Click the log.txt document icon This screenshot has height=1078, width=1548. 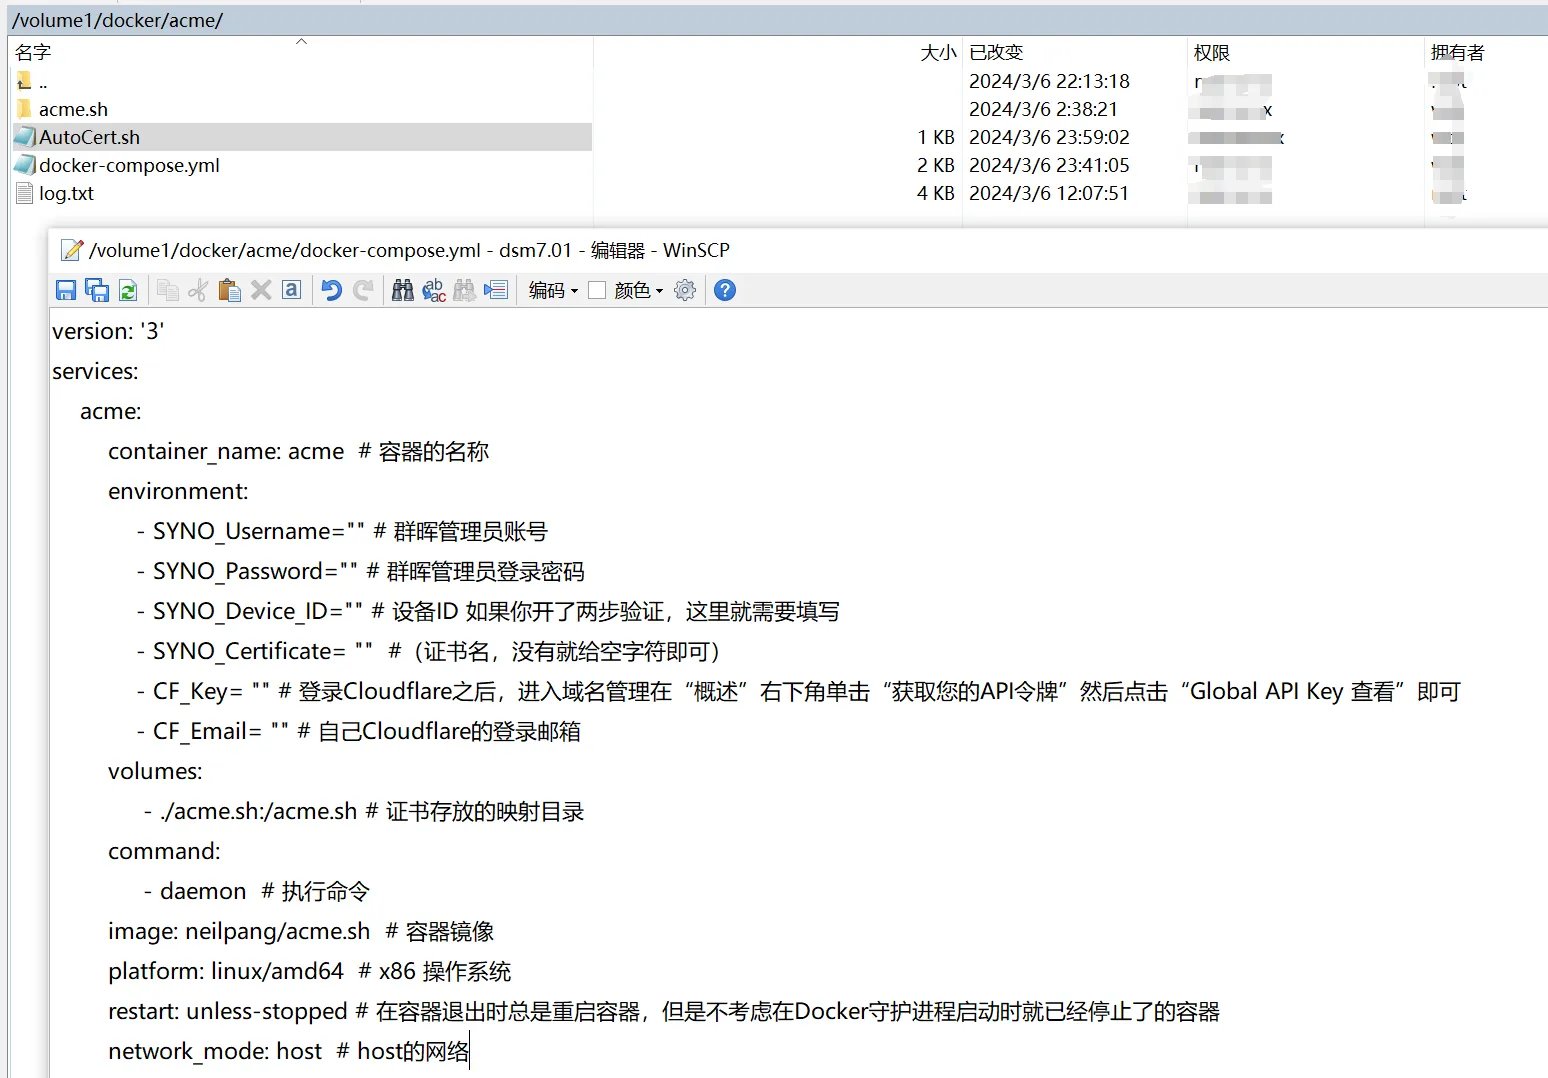25,193
